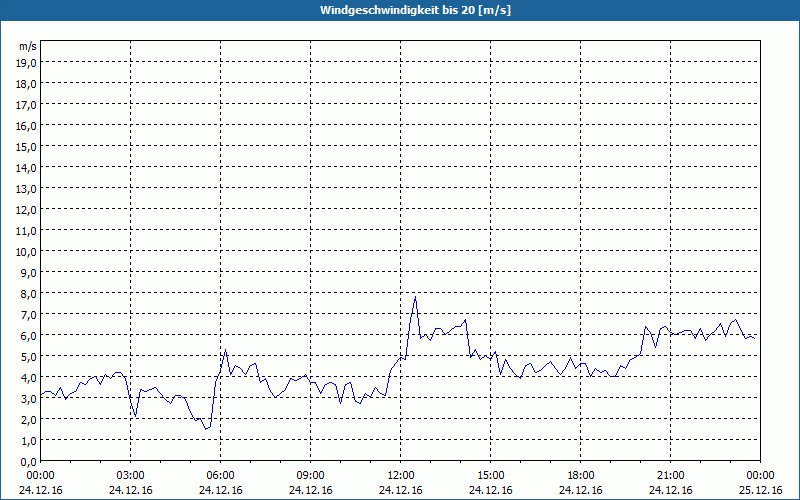This screenshot has height=500, width=800.
Task: Click the 10,0 y-axis label
Action: coord(26,252)
